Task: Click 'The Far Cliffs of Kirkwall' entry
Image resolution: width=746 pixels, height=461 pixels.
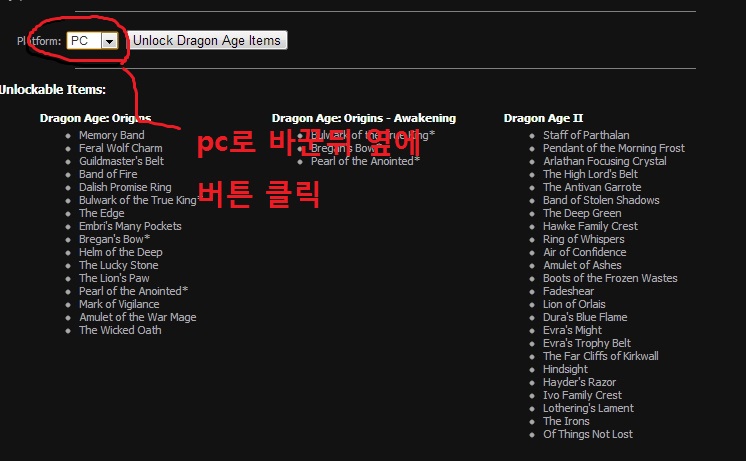Action: 601,356
